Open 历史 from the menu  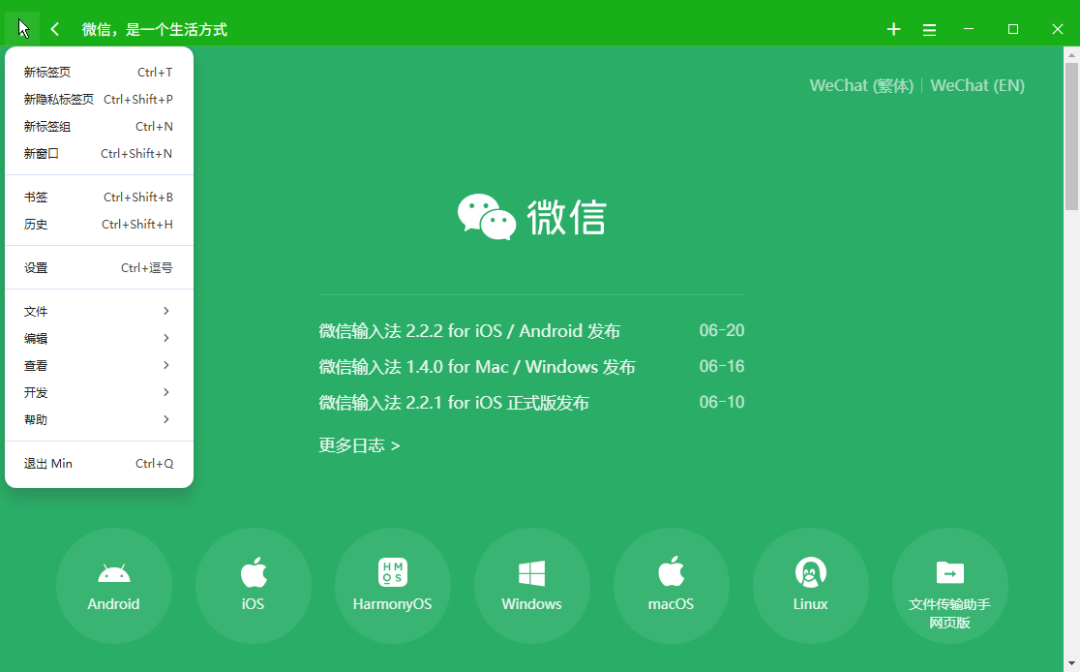pyautogui.click(x=98, y=224)
